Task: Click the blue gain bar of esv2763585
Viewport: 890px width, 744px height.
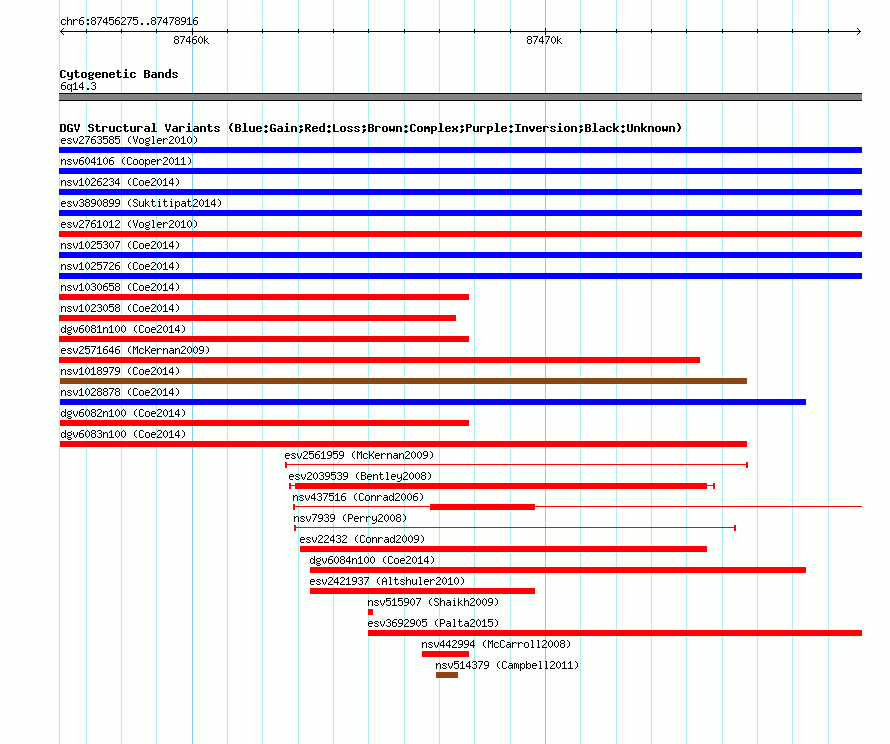Action: [460, 150]
